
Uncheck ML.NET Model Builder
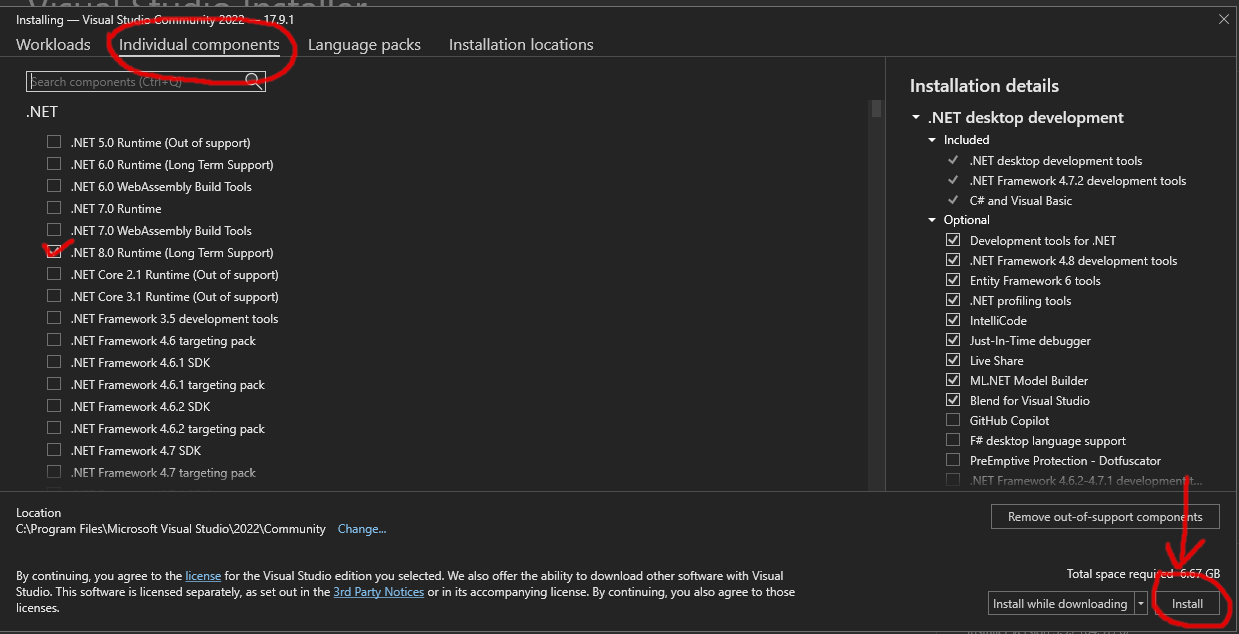953,380
